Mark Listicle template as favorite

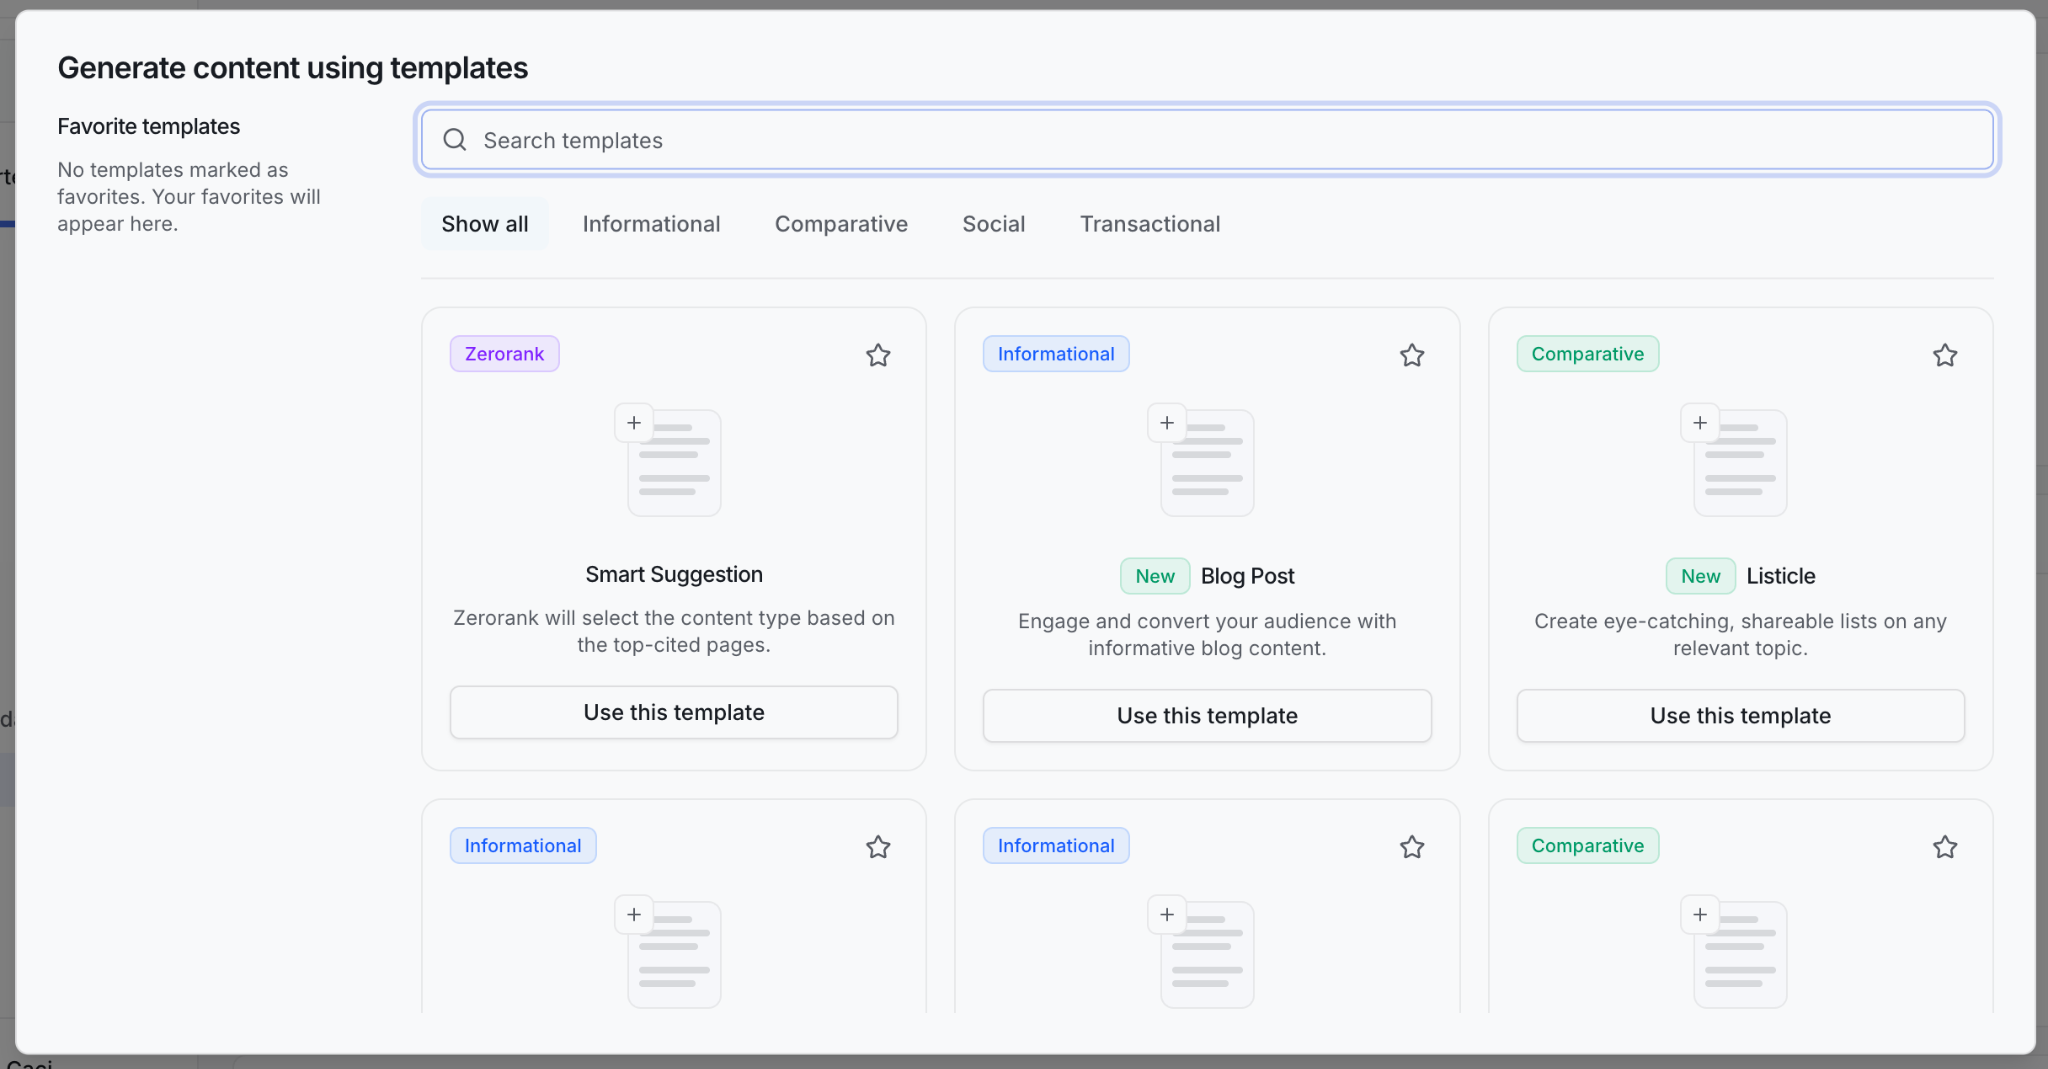tap(1944, 355)
